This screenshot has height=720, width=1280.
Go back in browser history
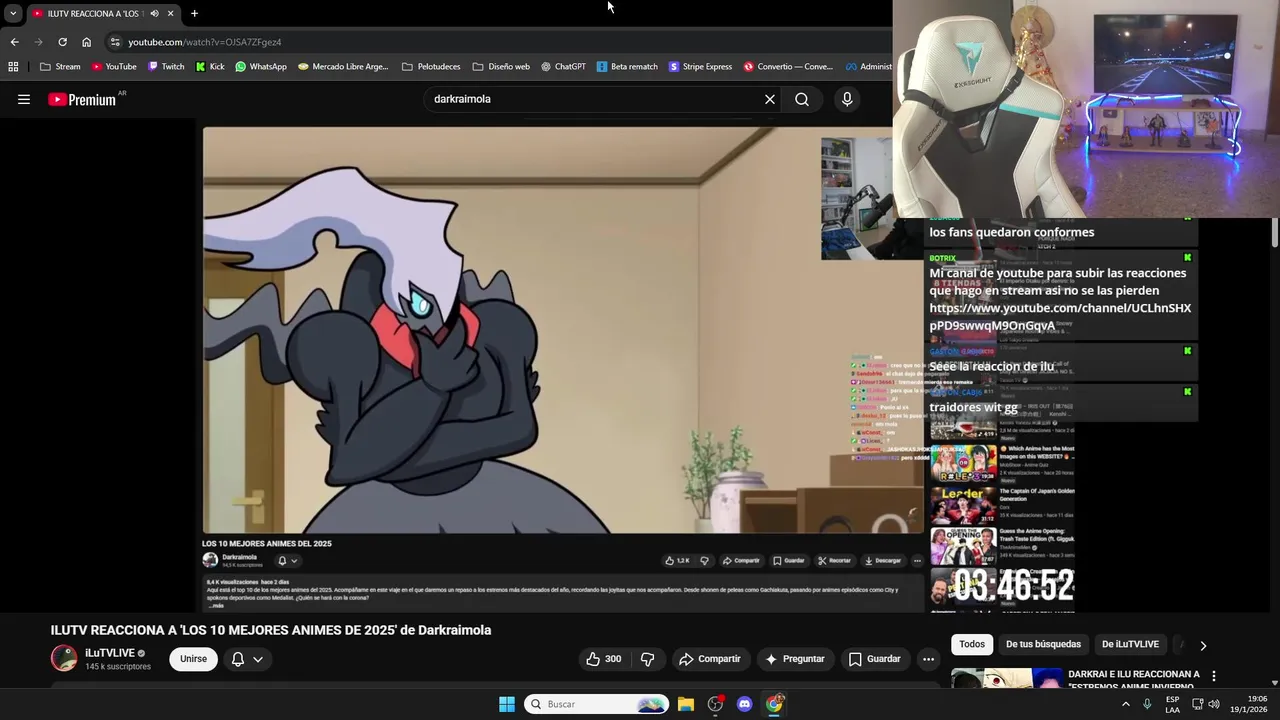[x=14, y=42]
